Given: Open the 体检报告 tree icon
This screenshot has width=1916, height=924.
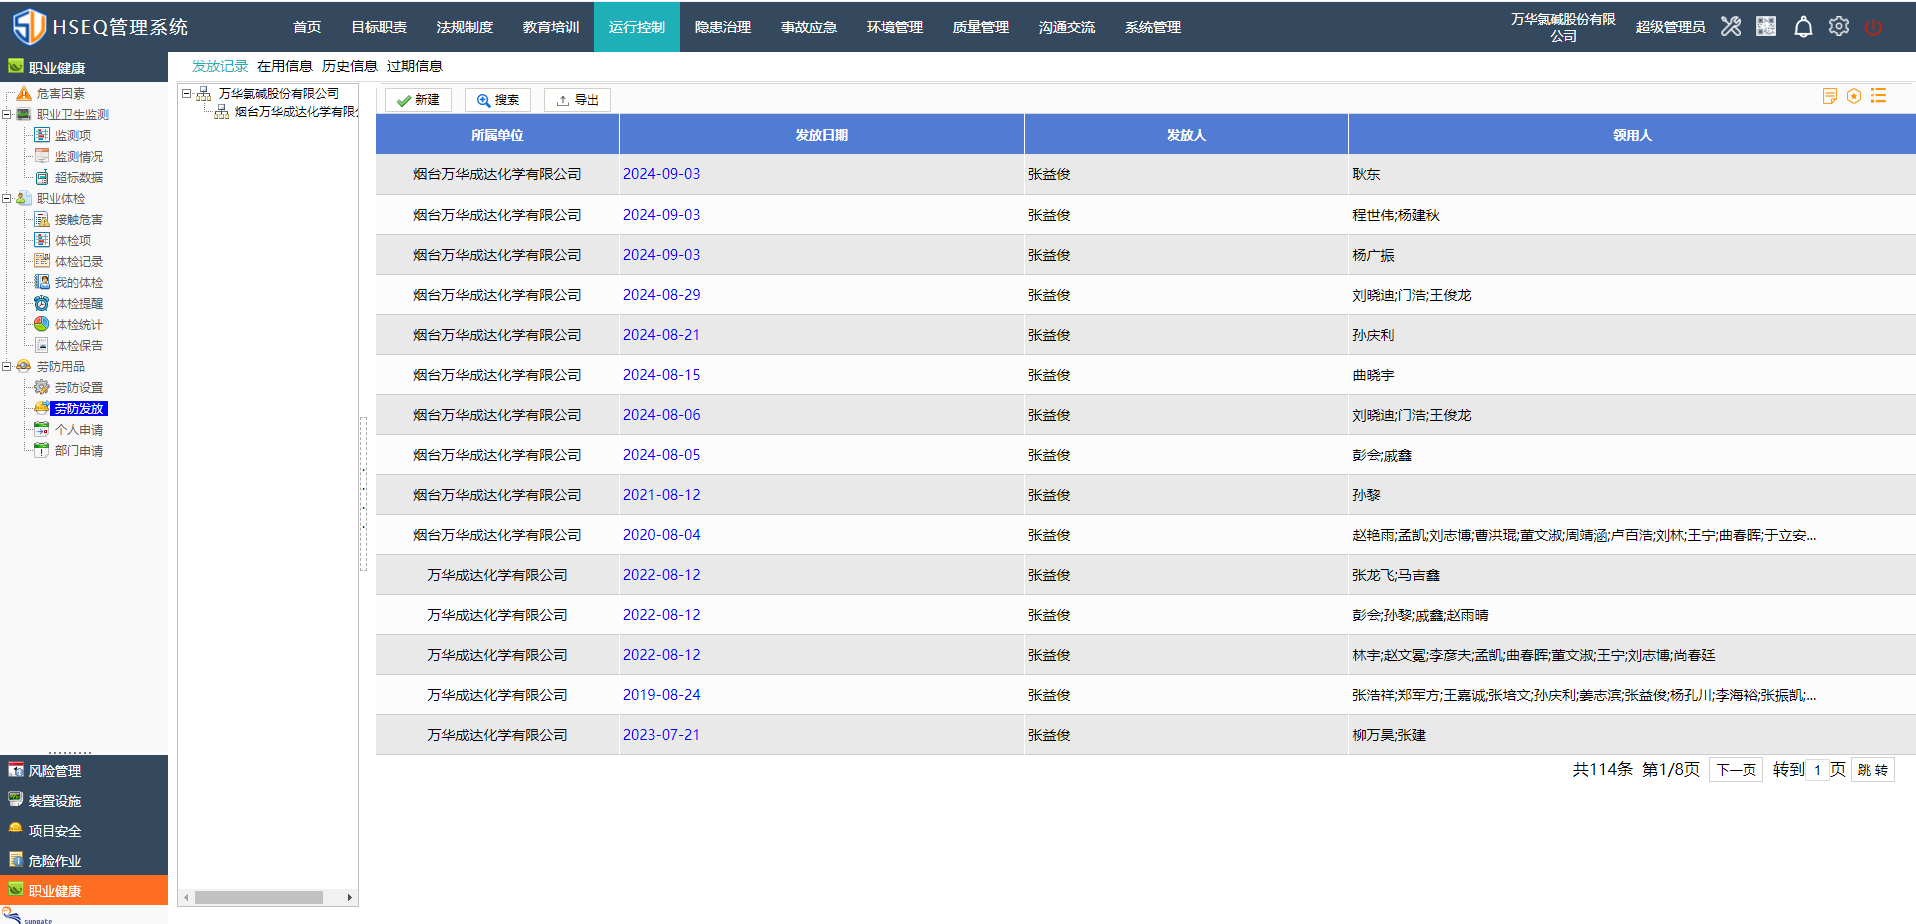Looking at the screenshot, I should click(x=42, y=345).
